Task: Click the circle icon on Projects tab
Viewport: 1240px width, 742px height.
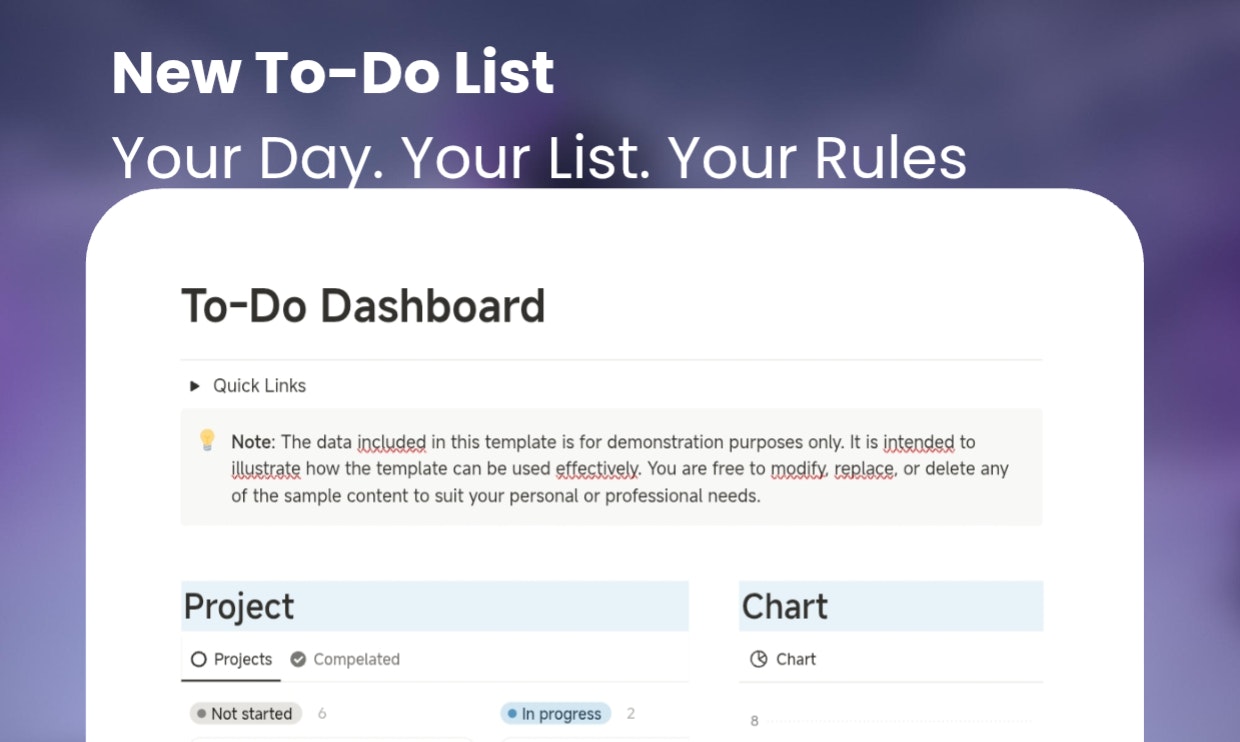Action: pos(198,659)
